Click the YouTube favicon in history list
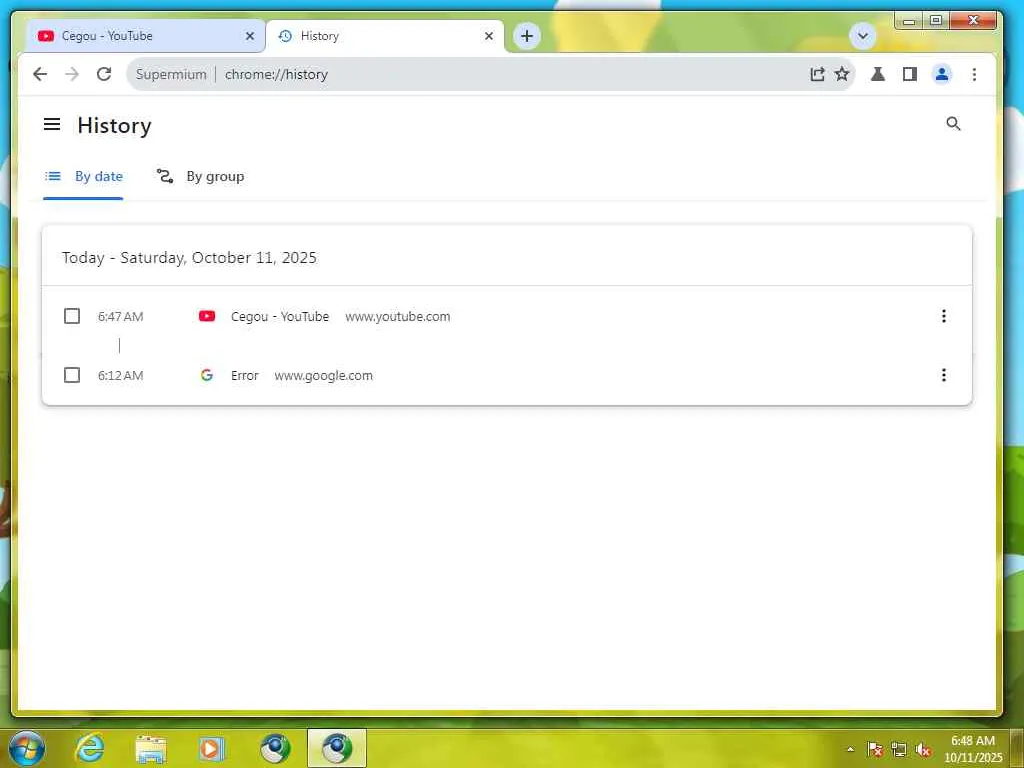1024x768 pixels. tap(207, 316)
